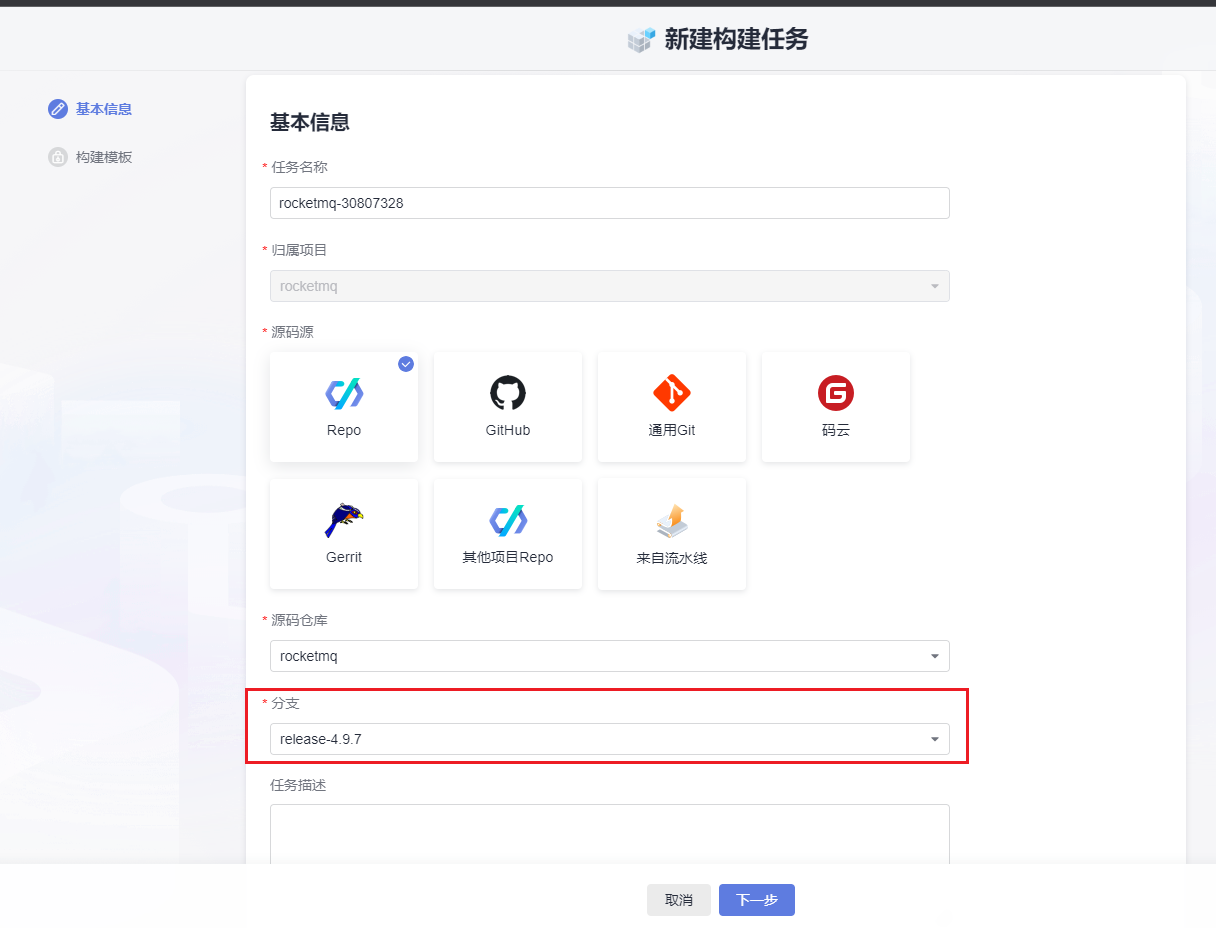Choose the Gerrit bird icon
The image size is (1216, 928).
point(344,520)
